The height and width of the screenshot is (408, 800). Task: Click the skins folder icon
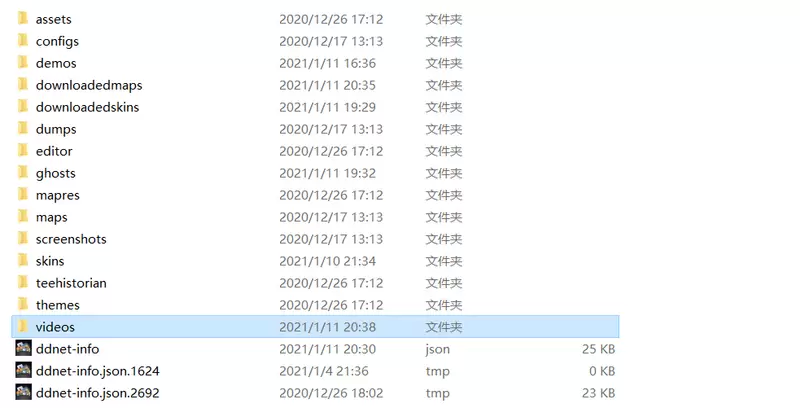23,261
